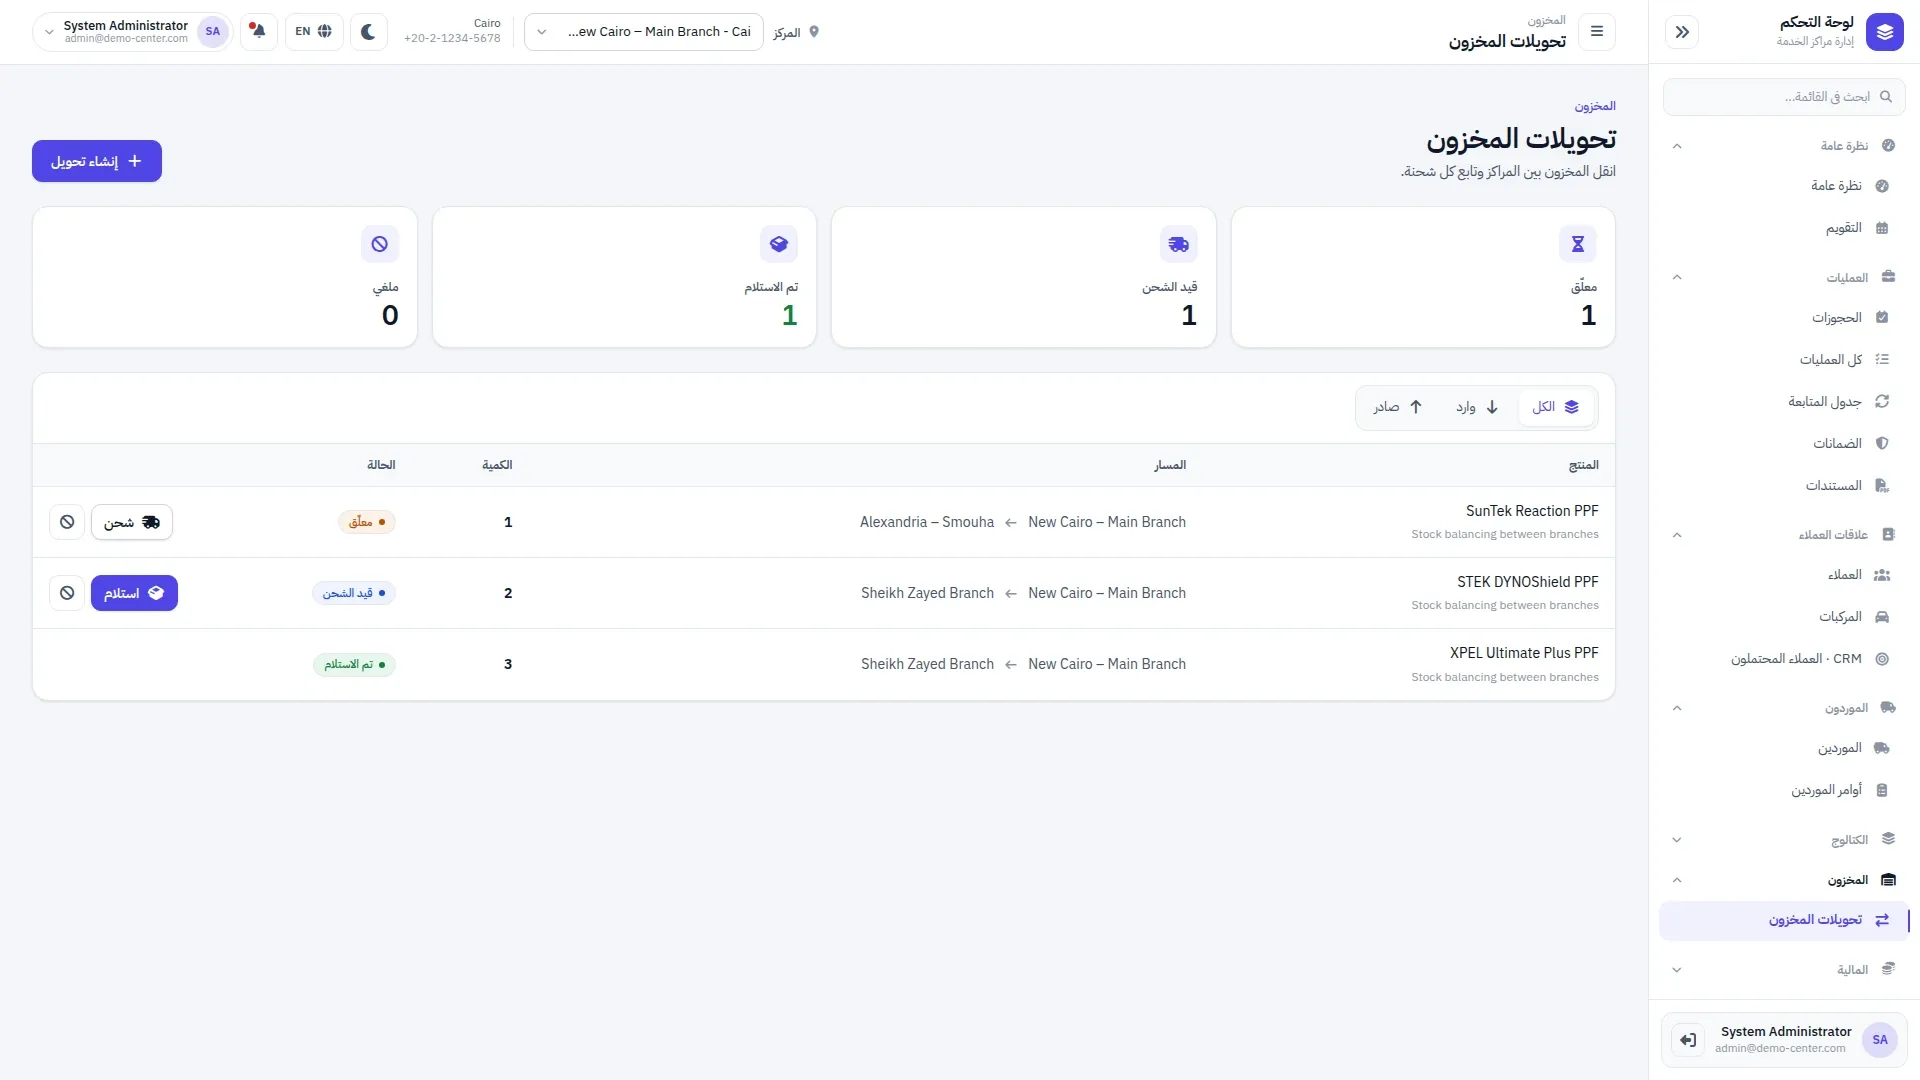Select the صادر outgoing tab
The width and height of the screenshot is (1920, 1080).
pos(1398,407)
